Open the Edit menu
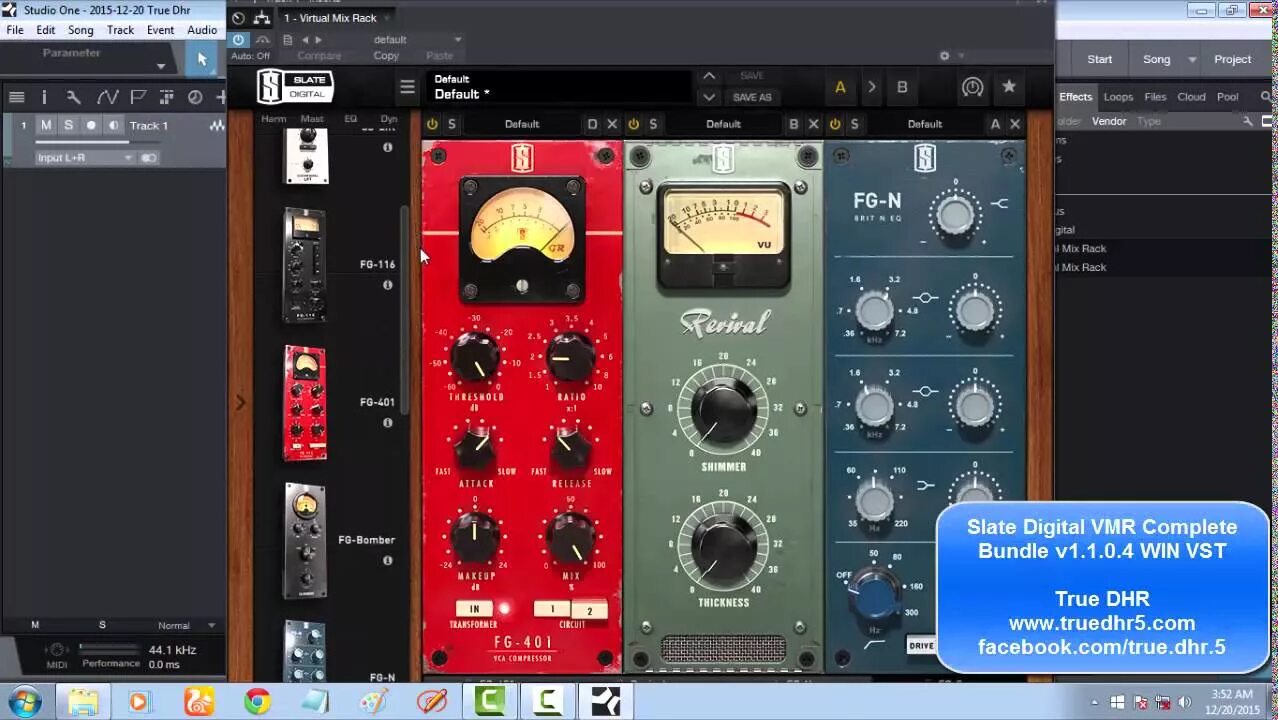This screenshot has width=1278, height=720. click(x=46, y=30)
